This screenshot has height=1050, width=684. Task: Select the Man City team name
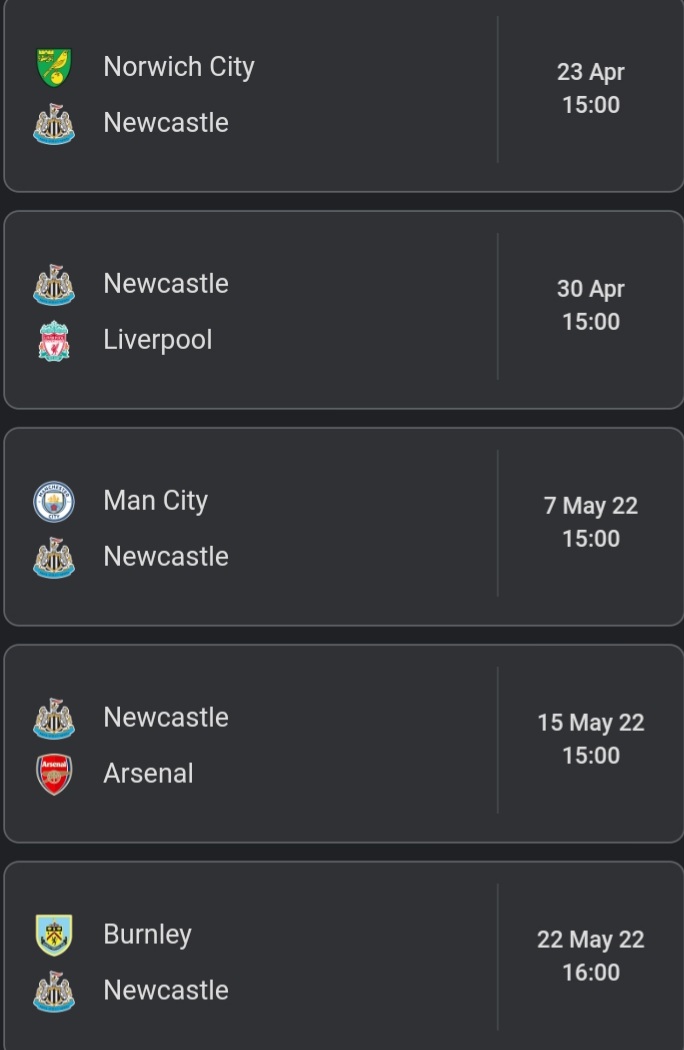[156, 500]
